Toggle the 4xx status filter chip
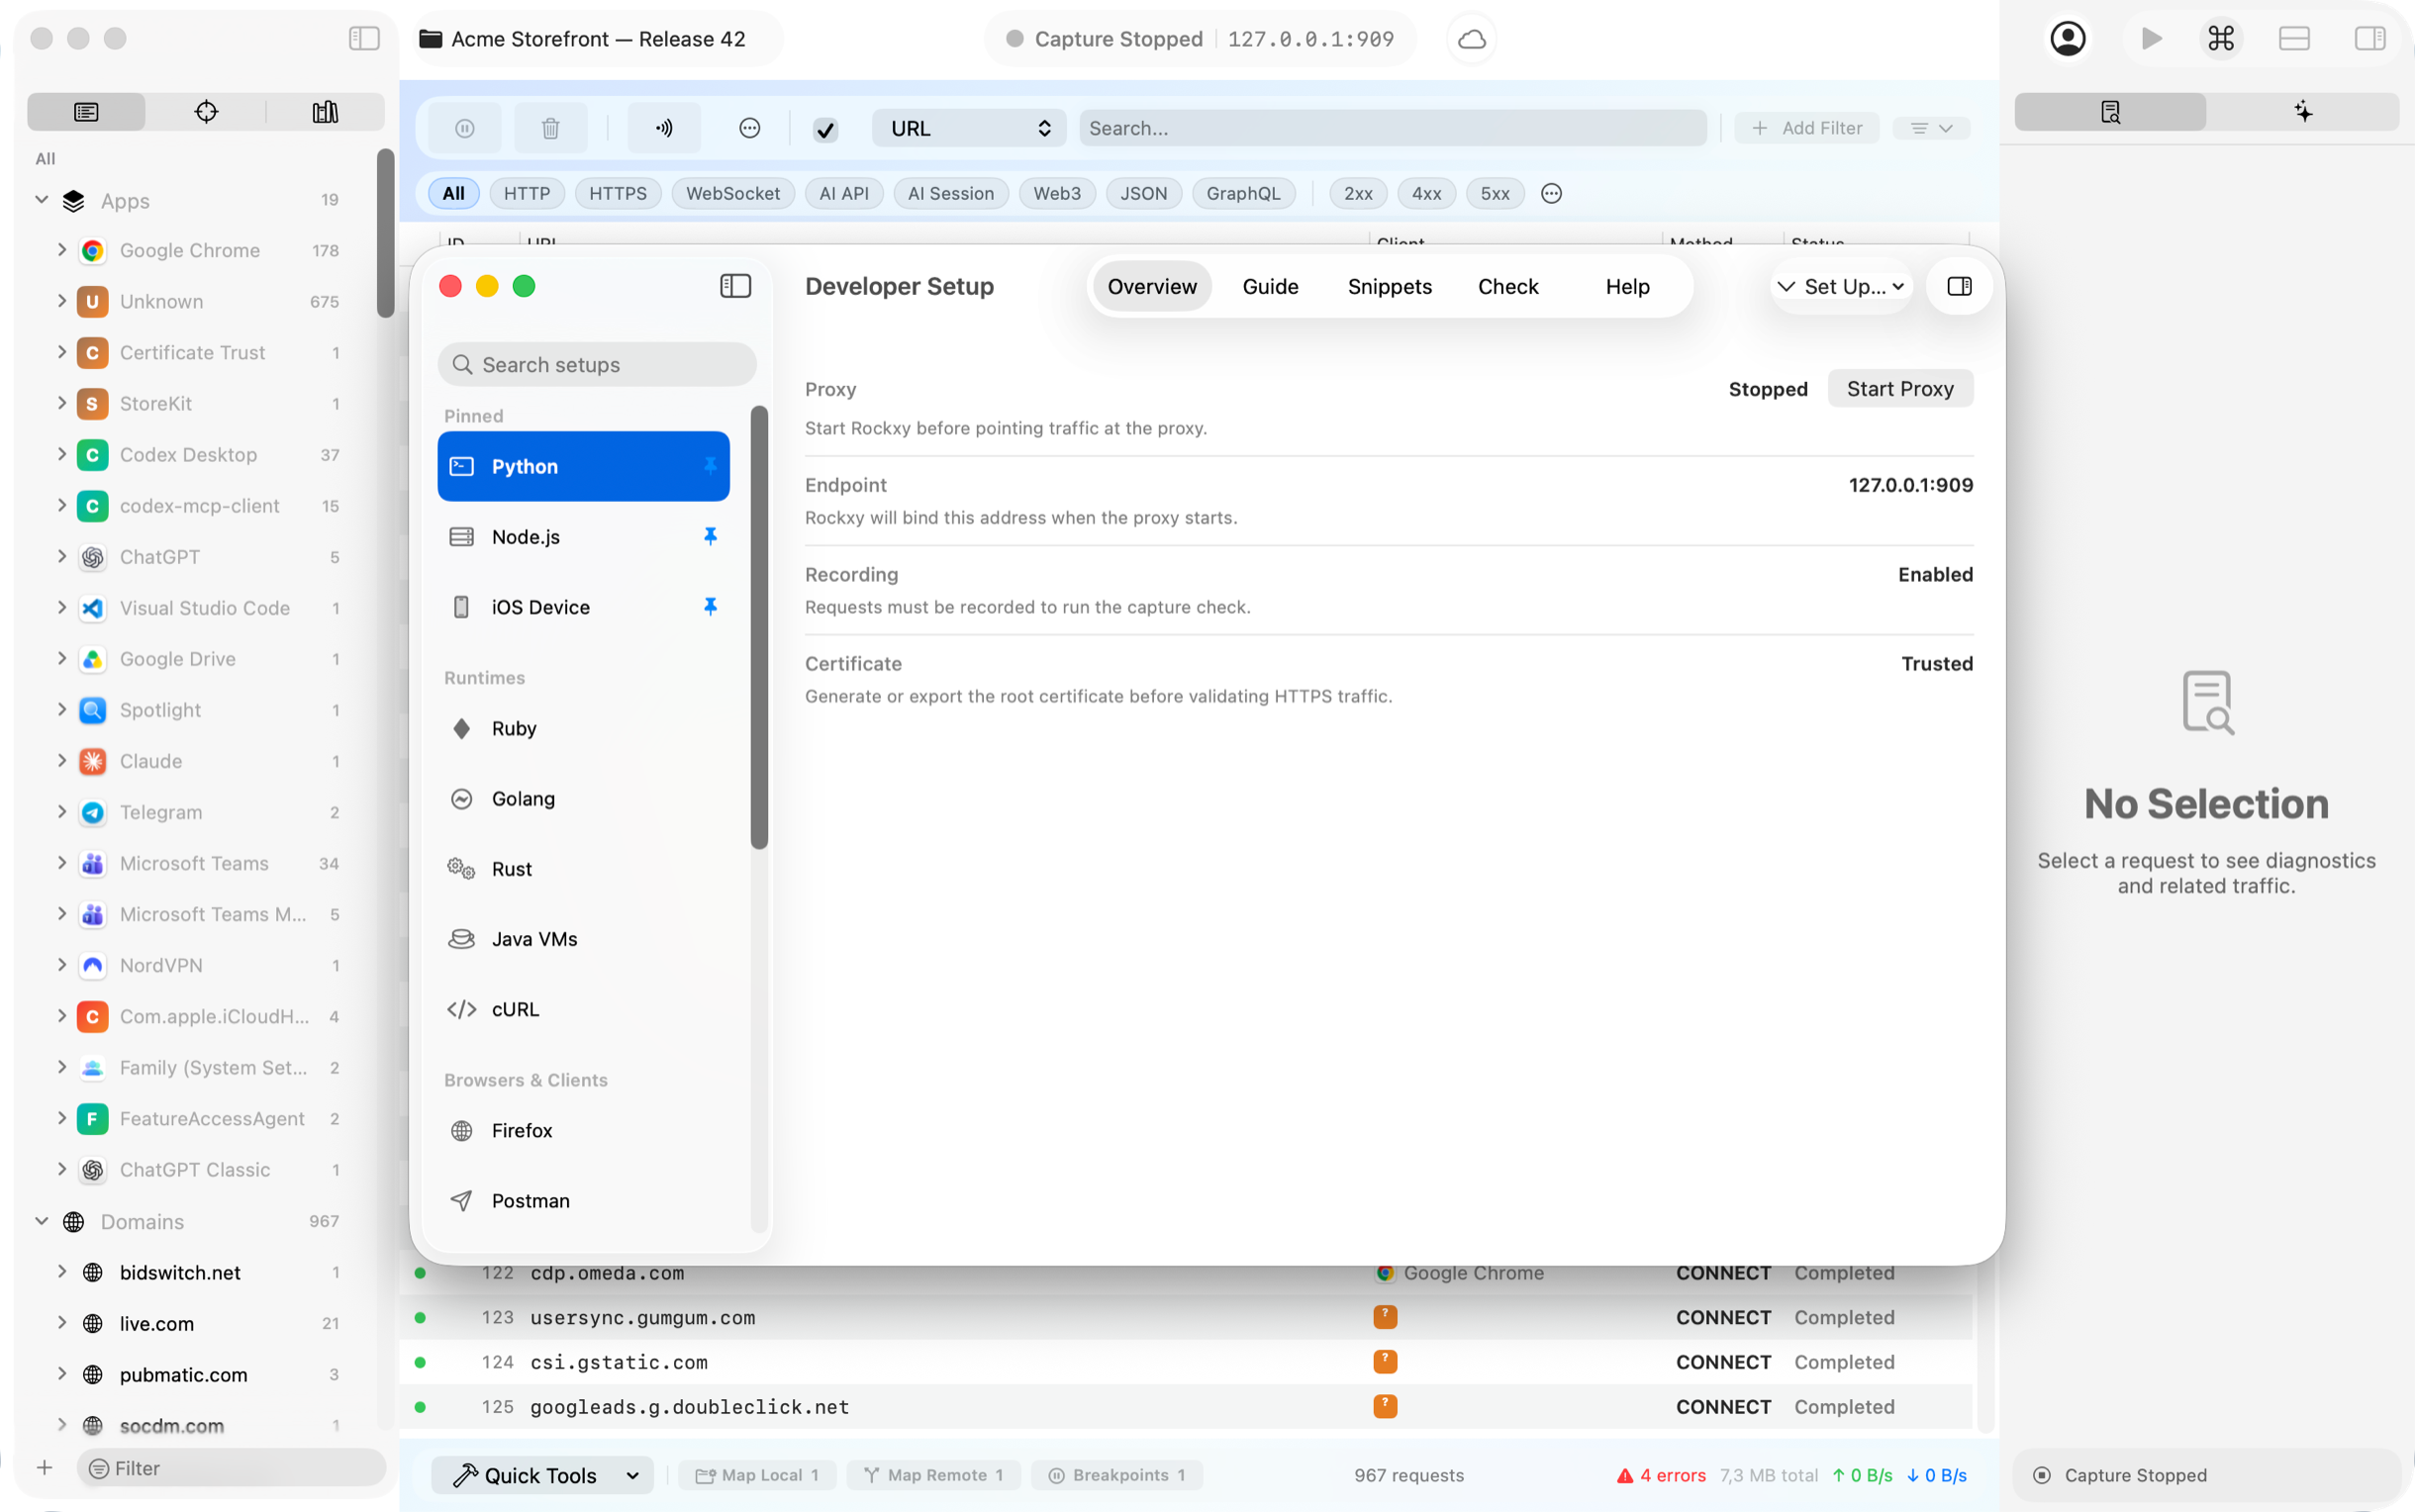The height and width of the screenshot is (1512, 2415). [x=1426, y=193]
